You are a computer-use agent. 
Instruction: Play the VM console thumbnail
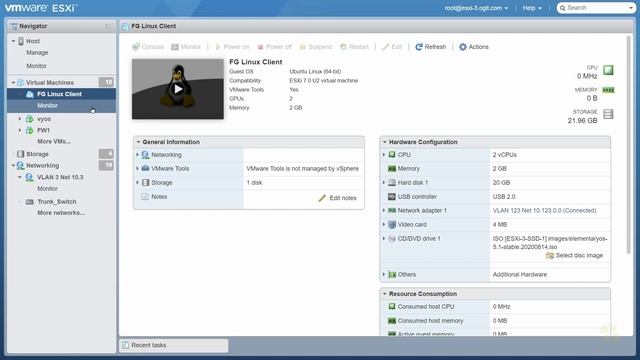click(178, 89)
